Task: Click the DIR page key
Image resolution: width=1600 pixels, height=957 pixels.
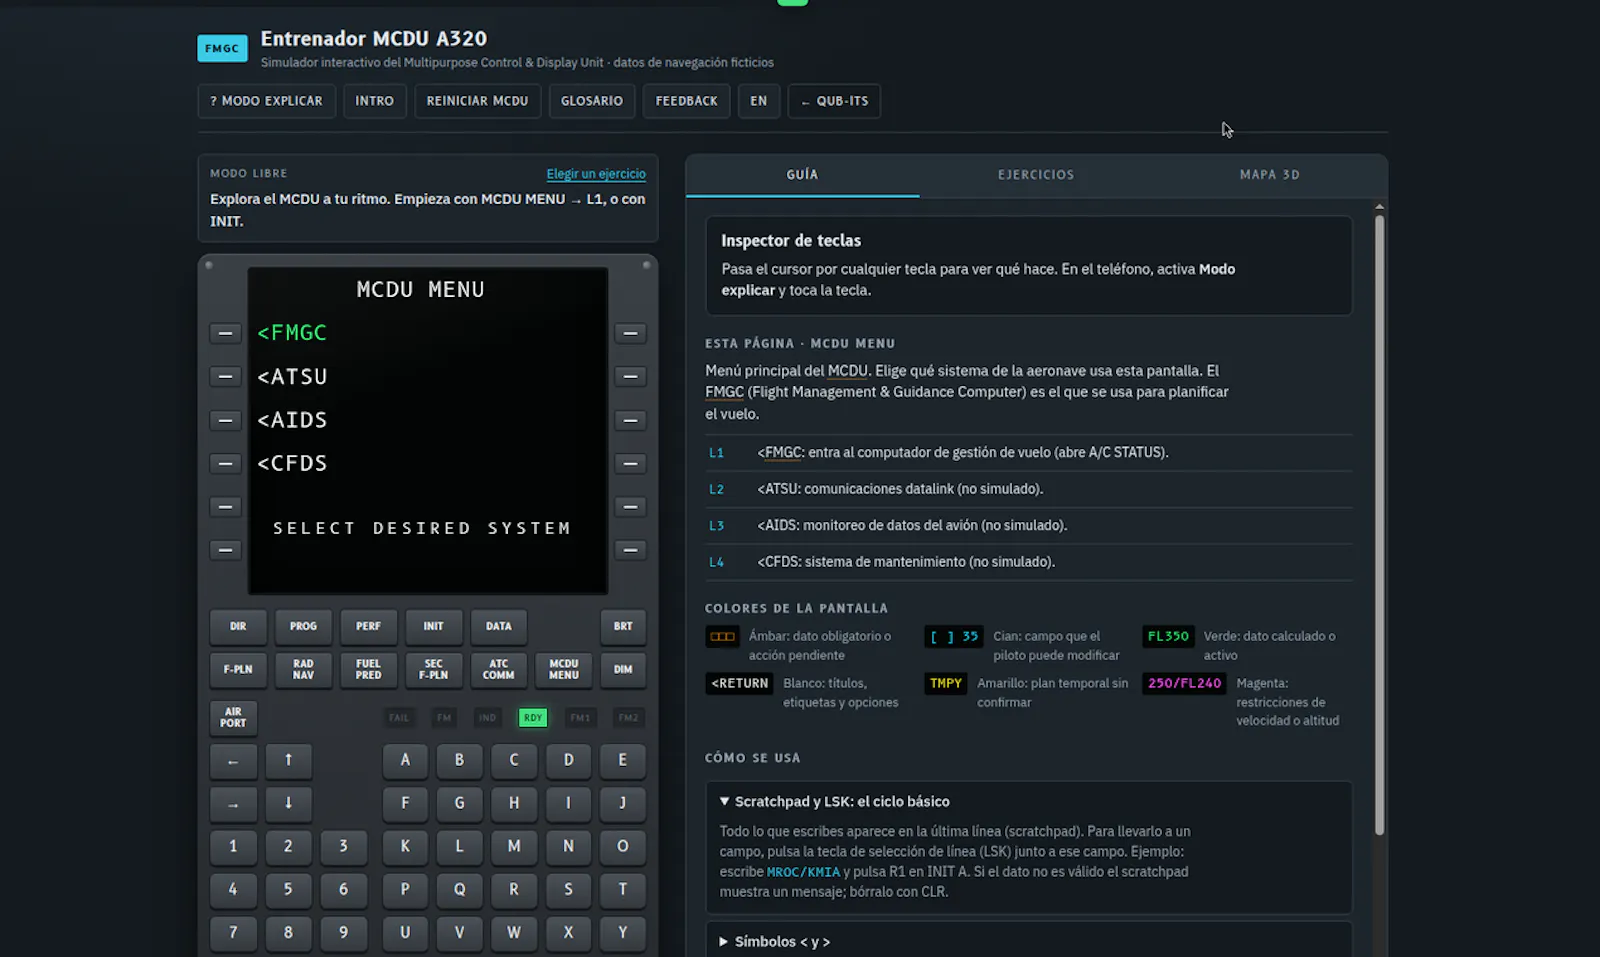Action: pyautogui.click(x=238, y=626)
